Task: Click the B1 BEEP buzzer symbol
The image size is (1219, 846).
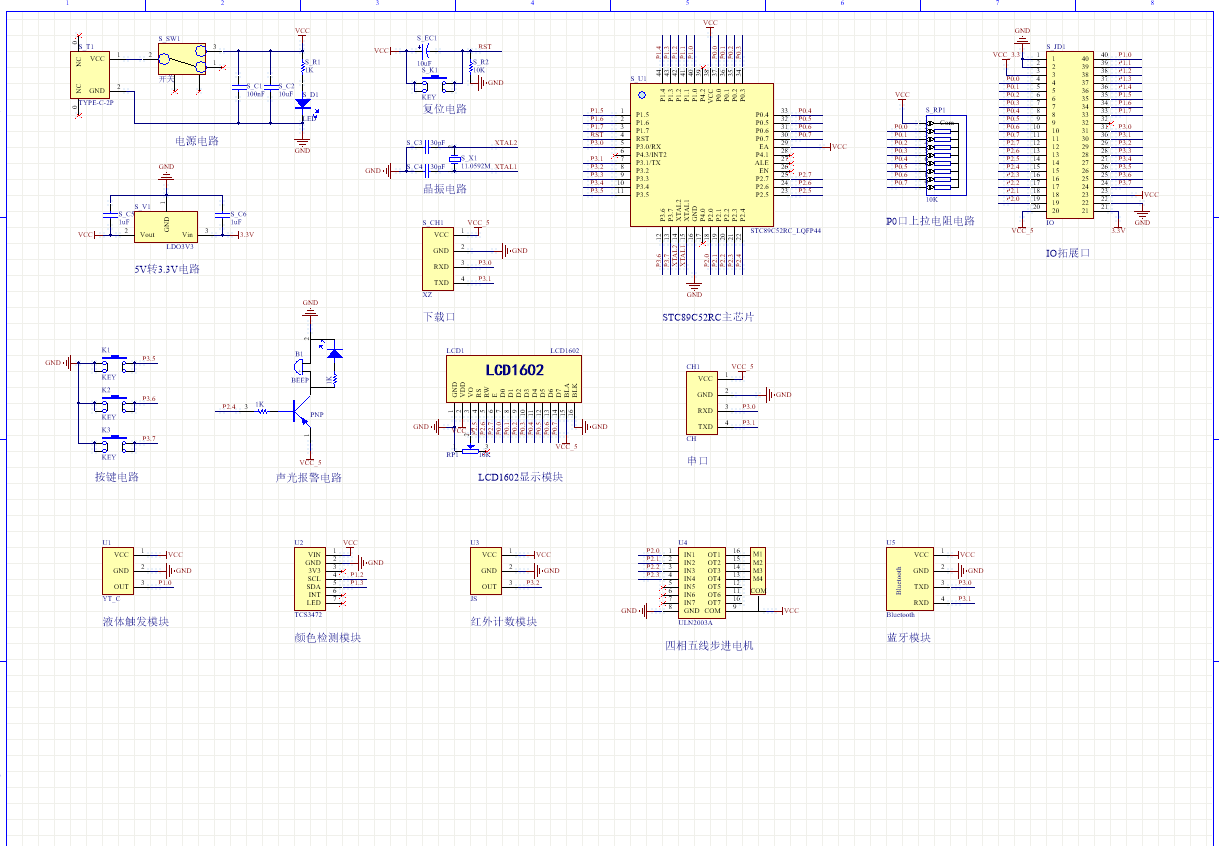Action: click(302, 368)
